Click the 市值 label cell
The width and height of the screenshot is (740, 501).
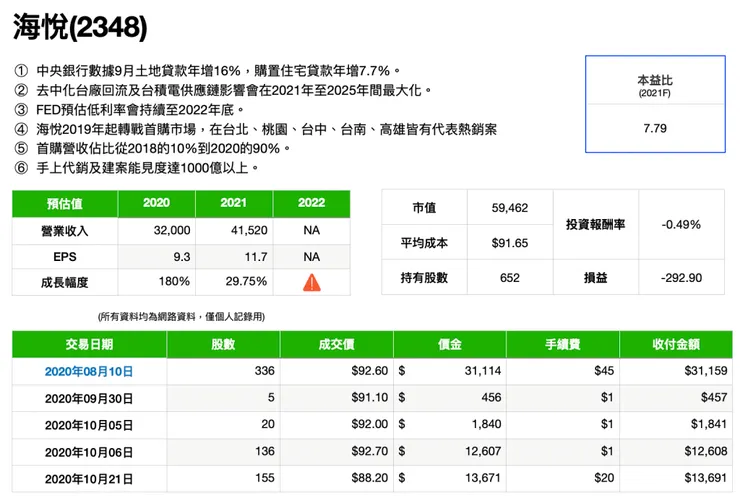click(424, 208)
